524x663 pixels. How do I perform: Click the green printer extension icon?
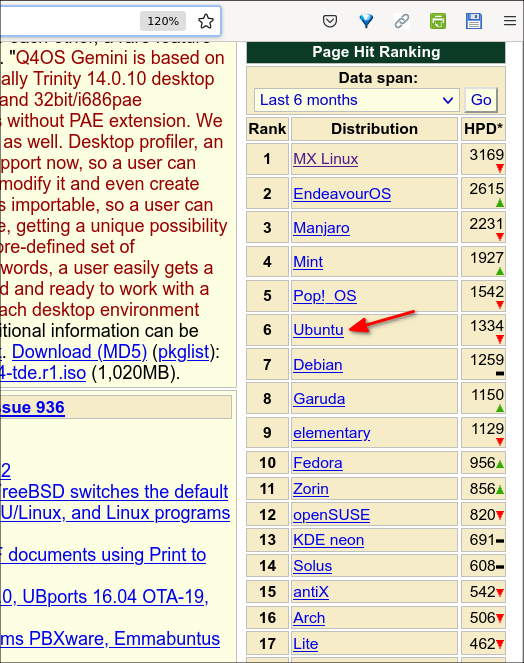point(438,21)
